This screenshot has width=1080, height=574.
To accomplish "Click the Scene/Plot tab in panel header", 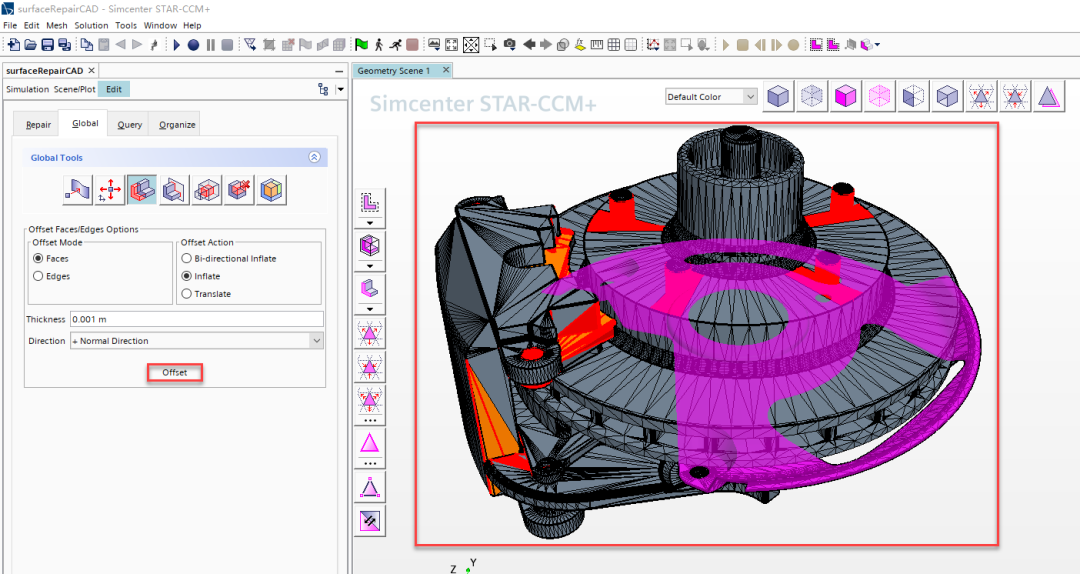I will 74,89.
